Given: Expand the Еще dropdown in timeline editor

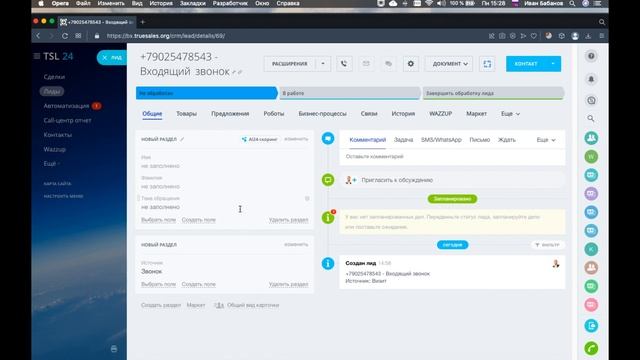Looking at the screenshot, I should [x=546, y=140].
